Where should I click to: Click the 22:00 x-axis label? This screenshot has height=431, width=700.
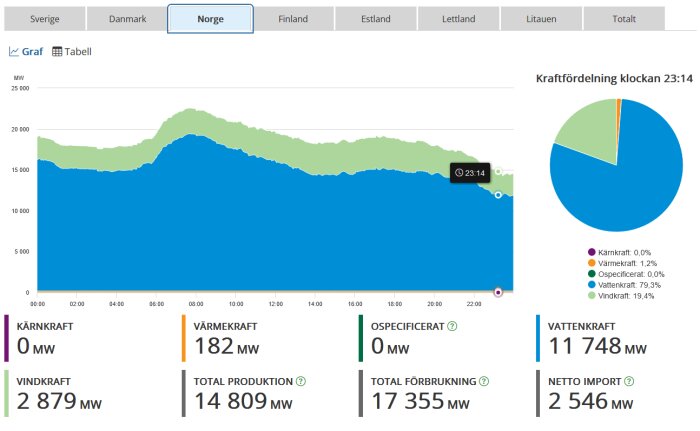(474, 304)
